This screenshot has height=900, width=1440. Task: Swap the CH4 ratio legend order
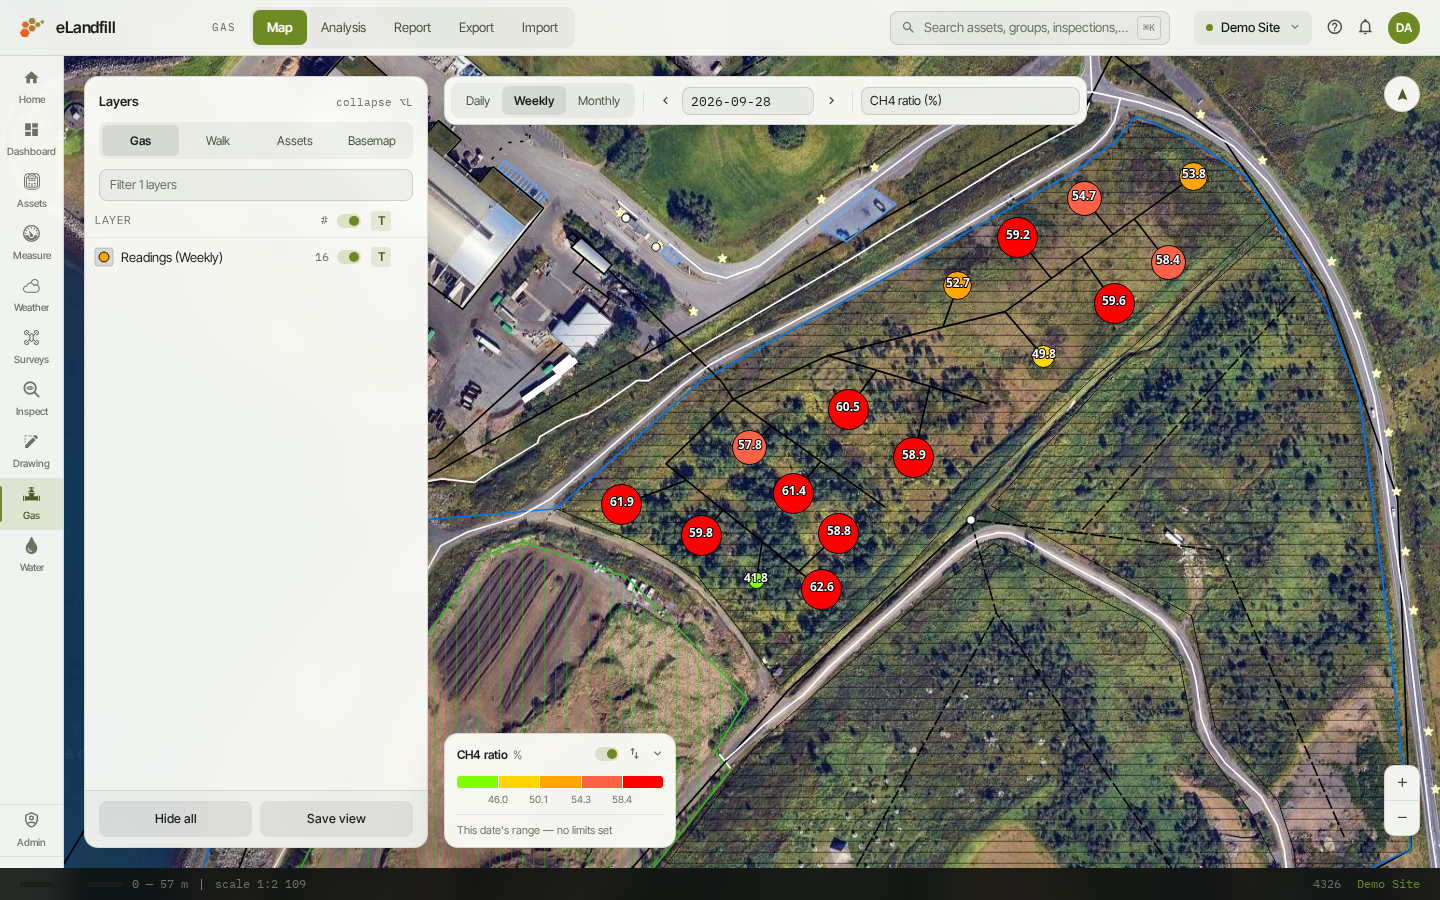634,754
